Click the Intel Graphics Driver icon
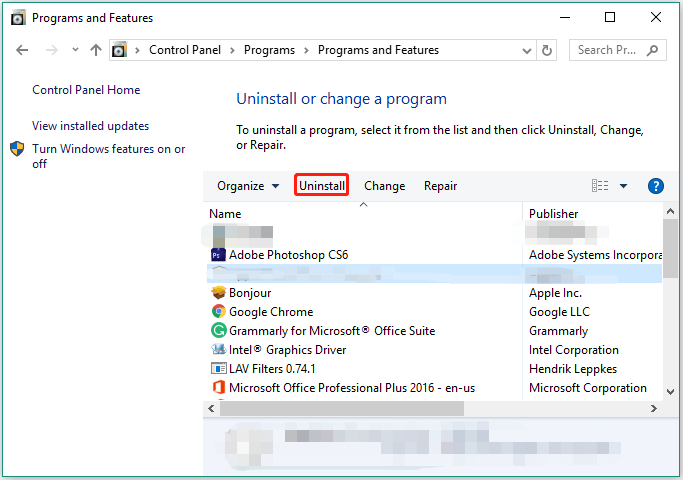683x480 pixels. click(x=218, y=349)
